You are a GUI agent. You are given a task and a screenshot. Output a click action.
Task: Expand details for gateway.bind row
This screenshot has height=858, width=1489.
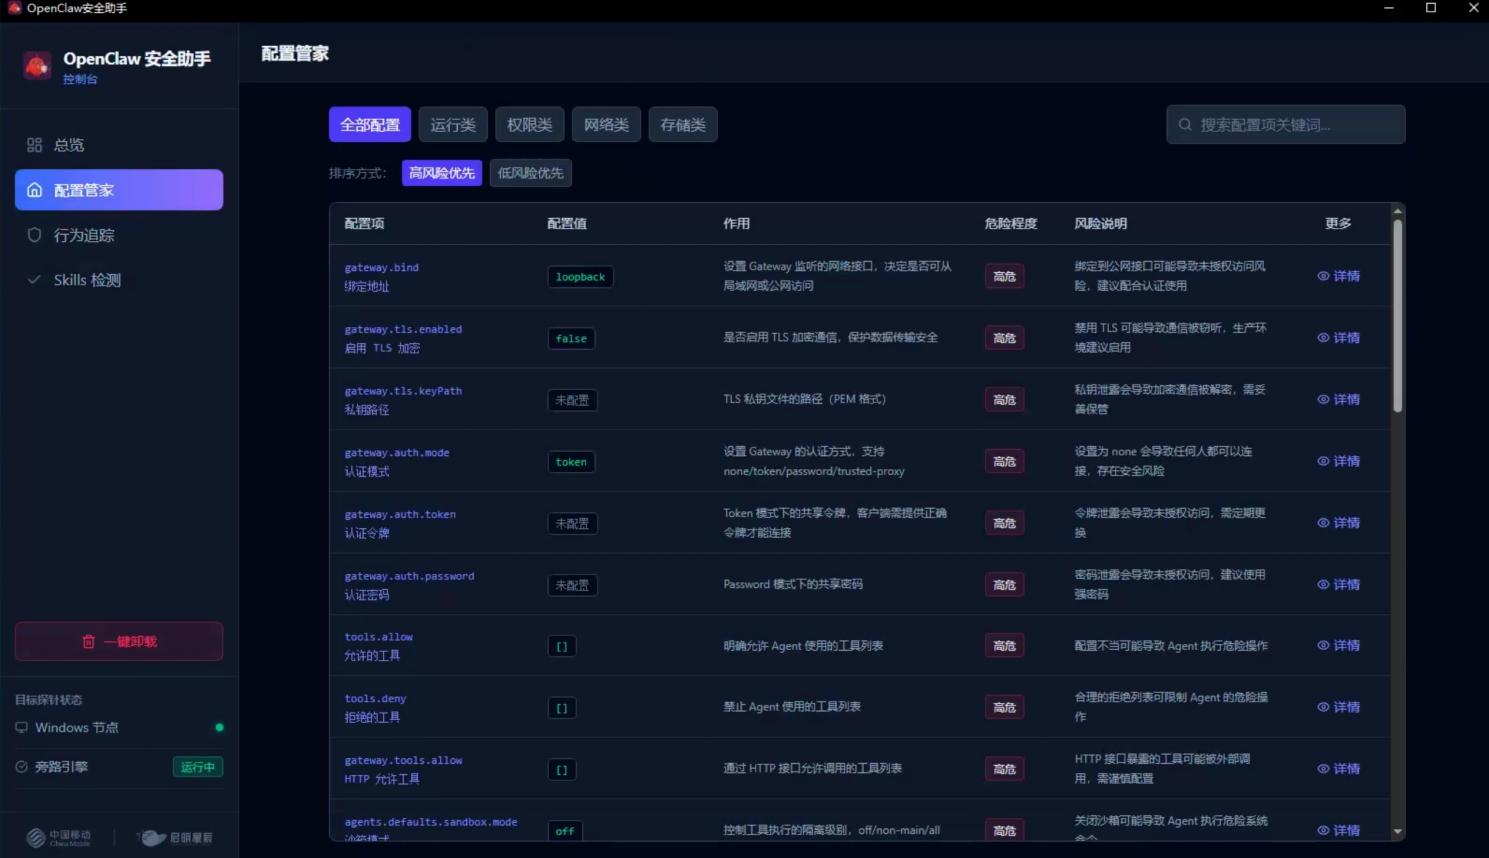coord(1338,276)
